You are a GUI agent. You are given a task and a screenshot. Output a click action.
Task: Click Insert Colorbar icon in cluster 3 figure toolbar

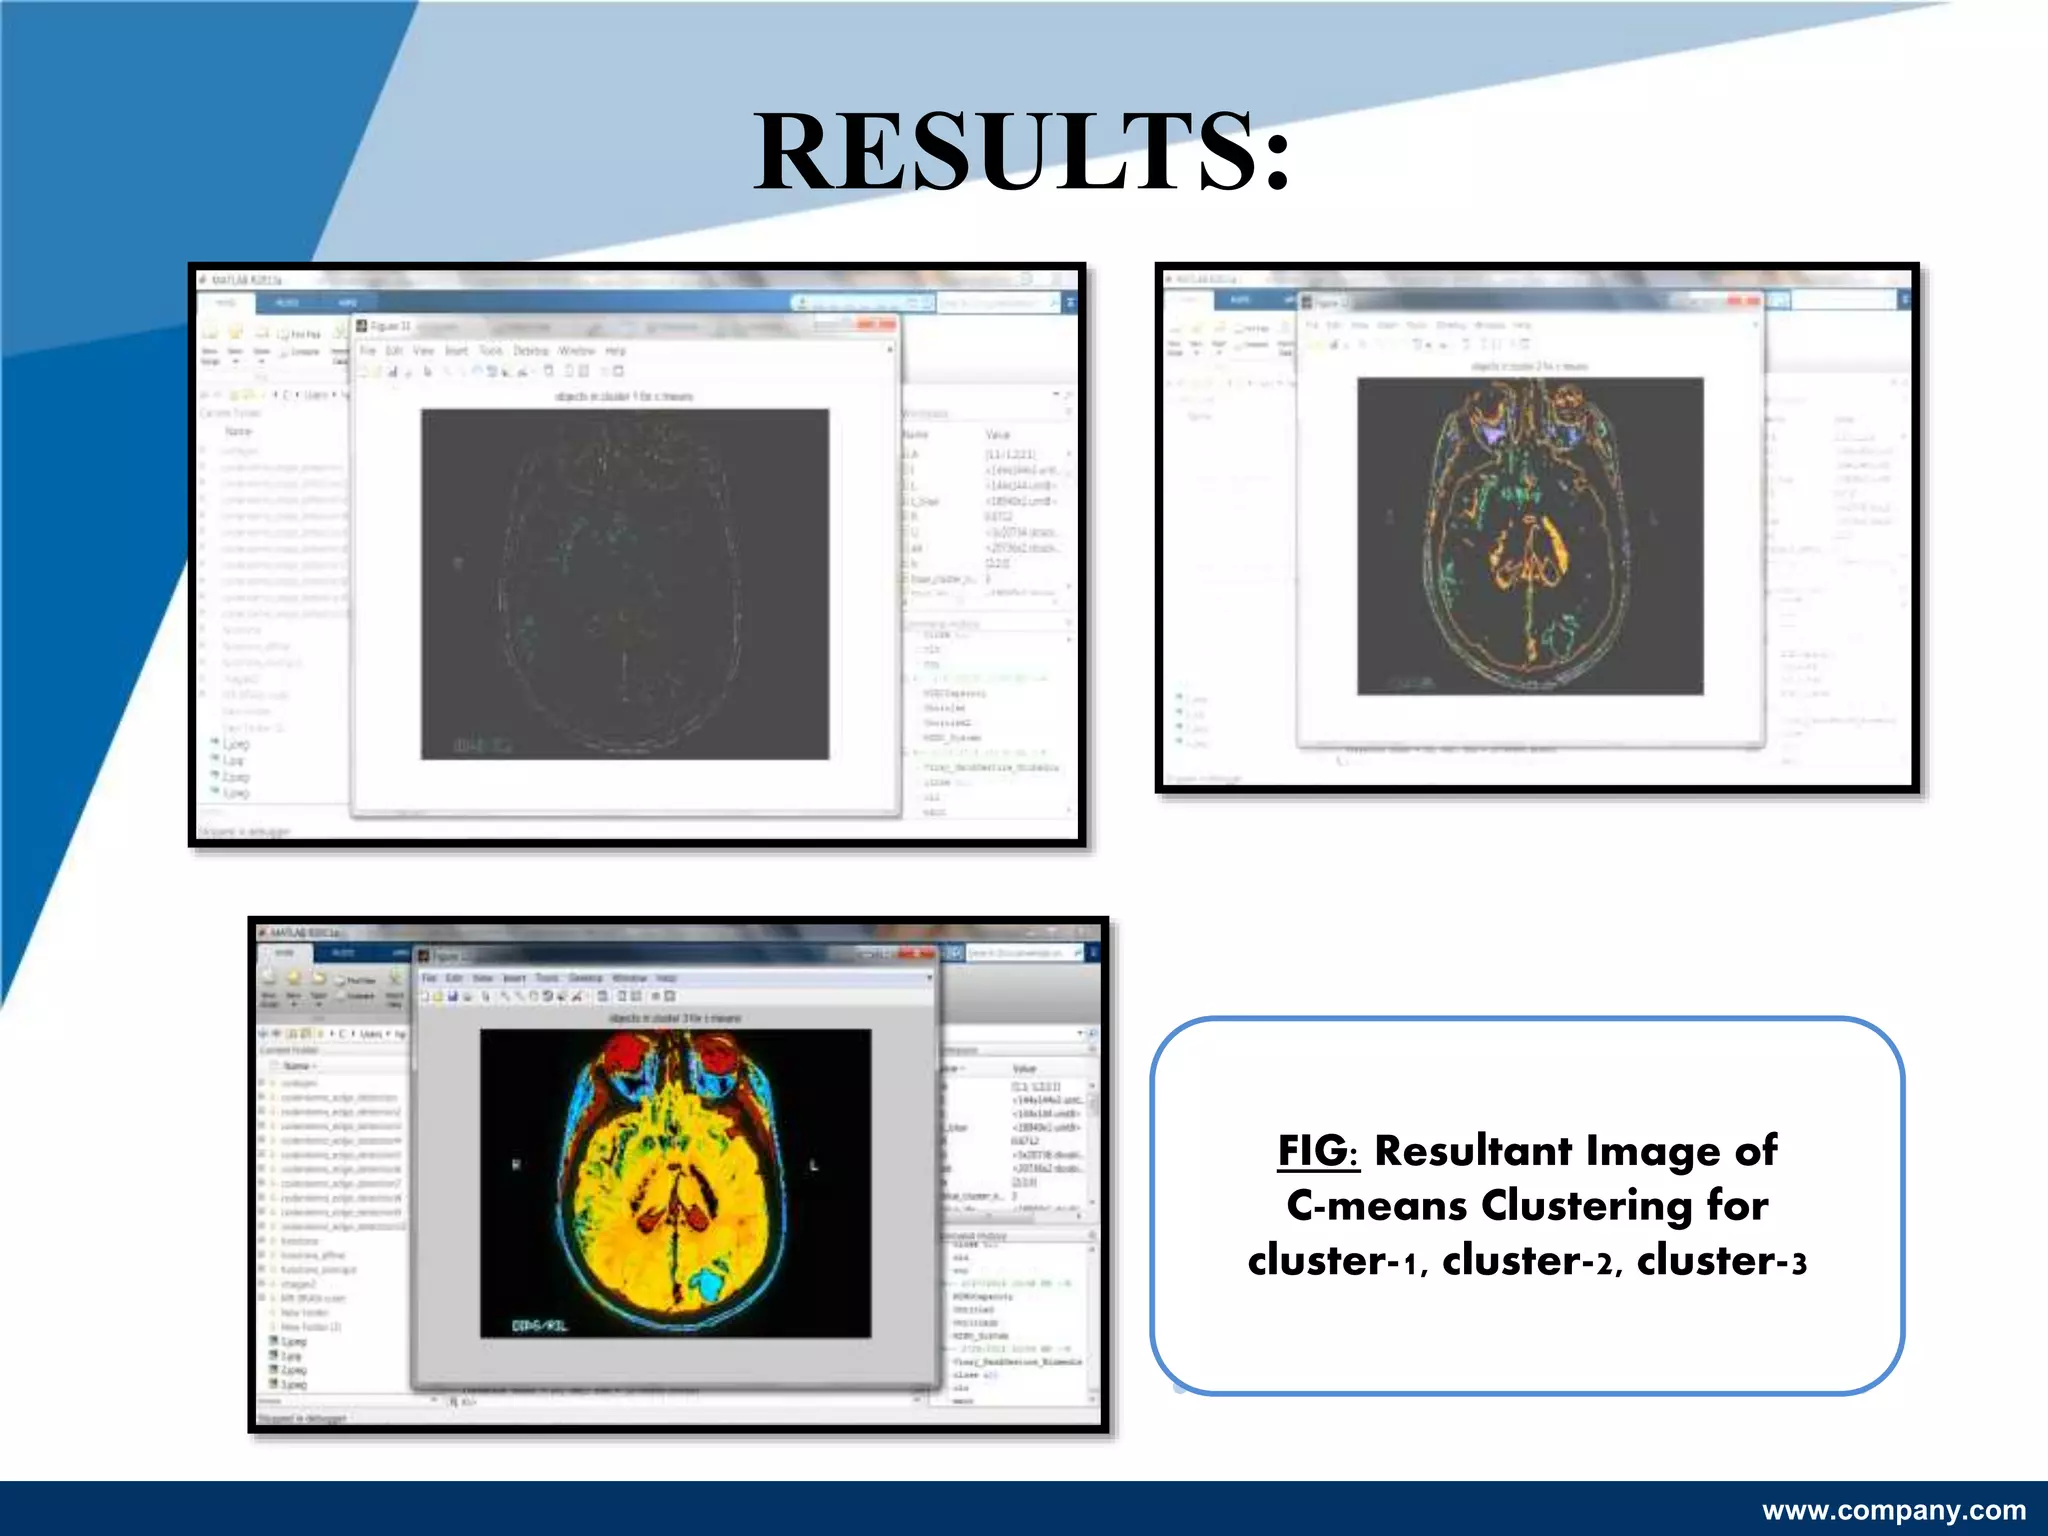pos(621,996)
